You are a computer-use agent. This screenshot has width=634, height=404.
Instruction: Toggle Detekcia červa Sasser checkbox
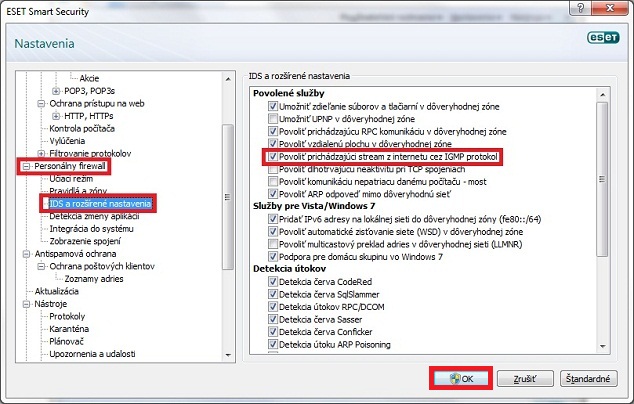(x=273, y=319)
